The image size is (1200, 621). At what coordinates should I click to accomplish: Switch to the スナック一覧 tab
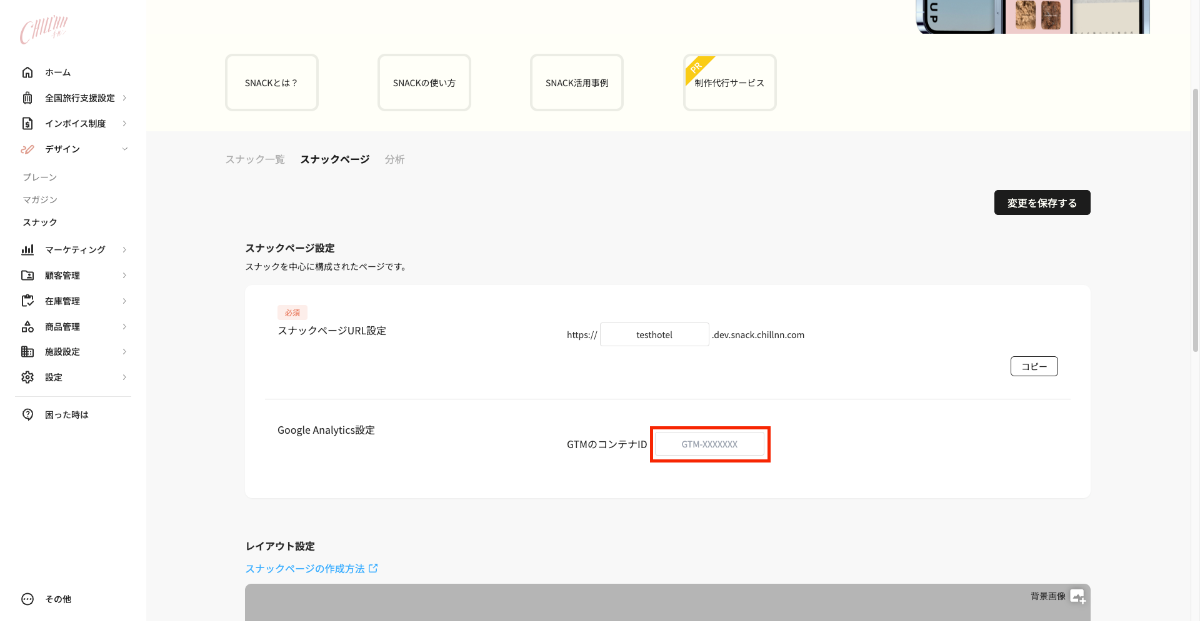click(x=255, y=159)
